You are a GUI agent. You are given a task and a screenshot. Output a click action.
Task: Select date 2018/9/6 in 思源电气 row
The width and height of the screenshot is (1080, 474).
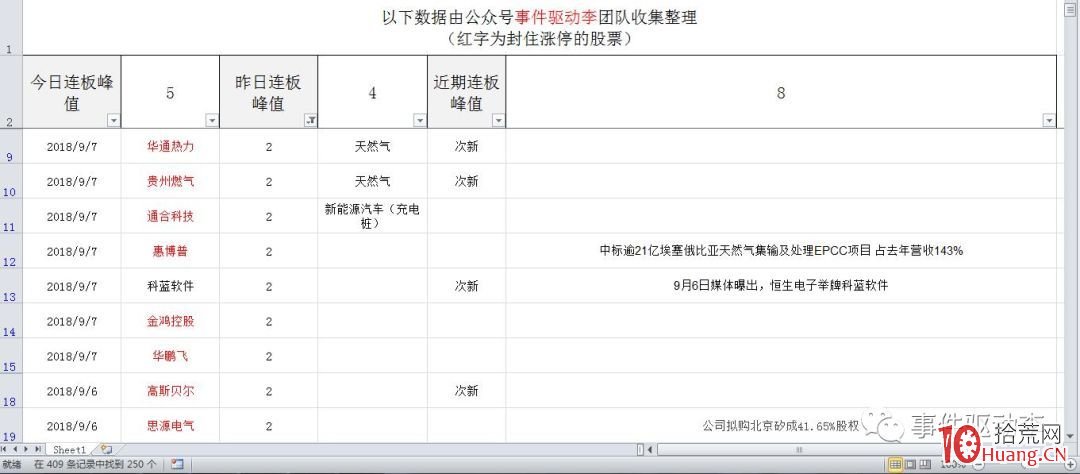coord(72,426)
